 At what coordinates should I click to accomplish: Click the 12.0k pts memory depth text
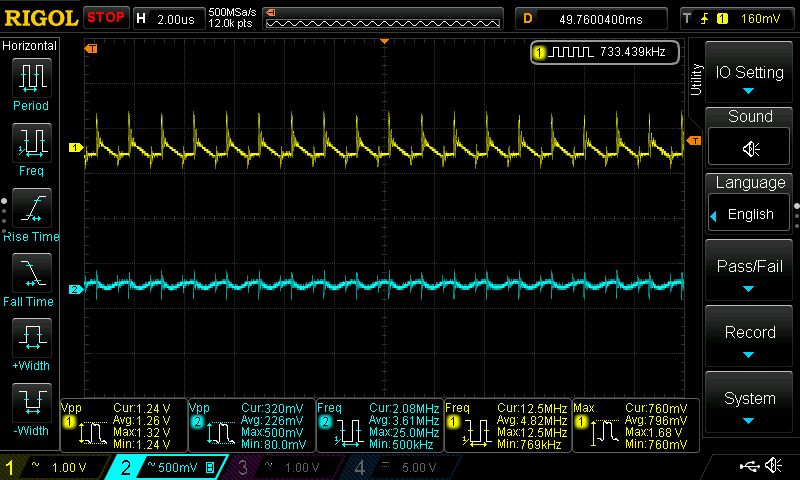[230, 24]
